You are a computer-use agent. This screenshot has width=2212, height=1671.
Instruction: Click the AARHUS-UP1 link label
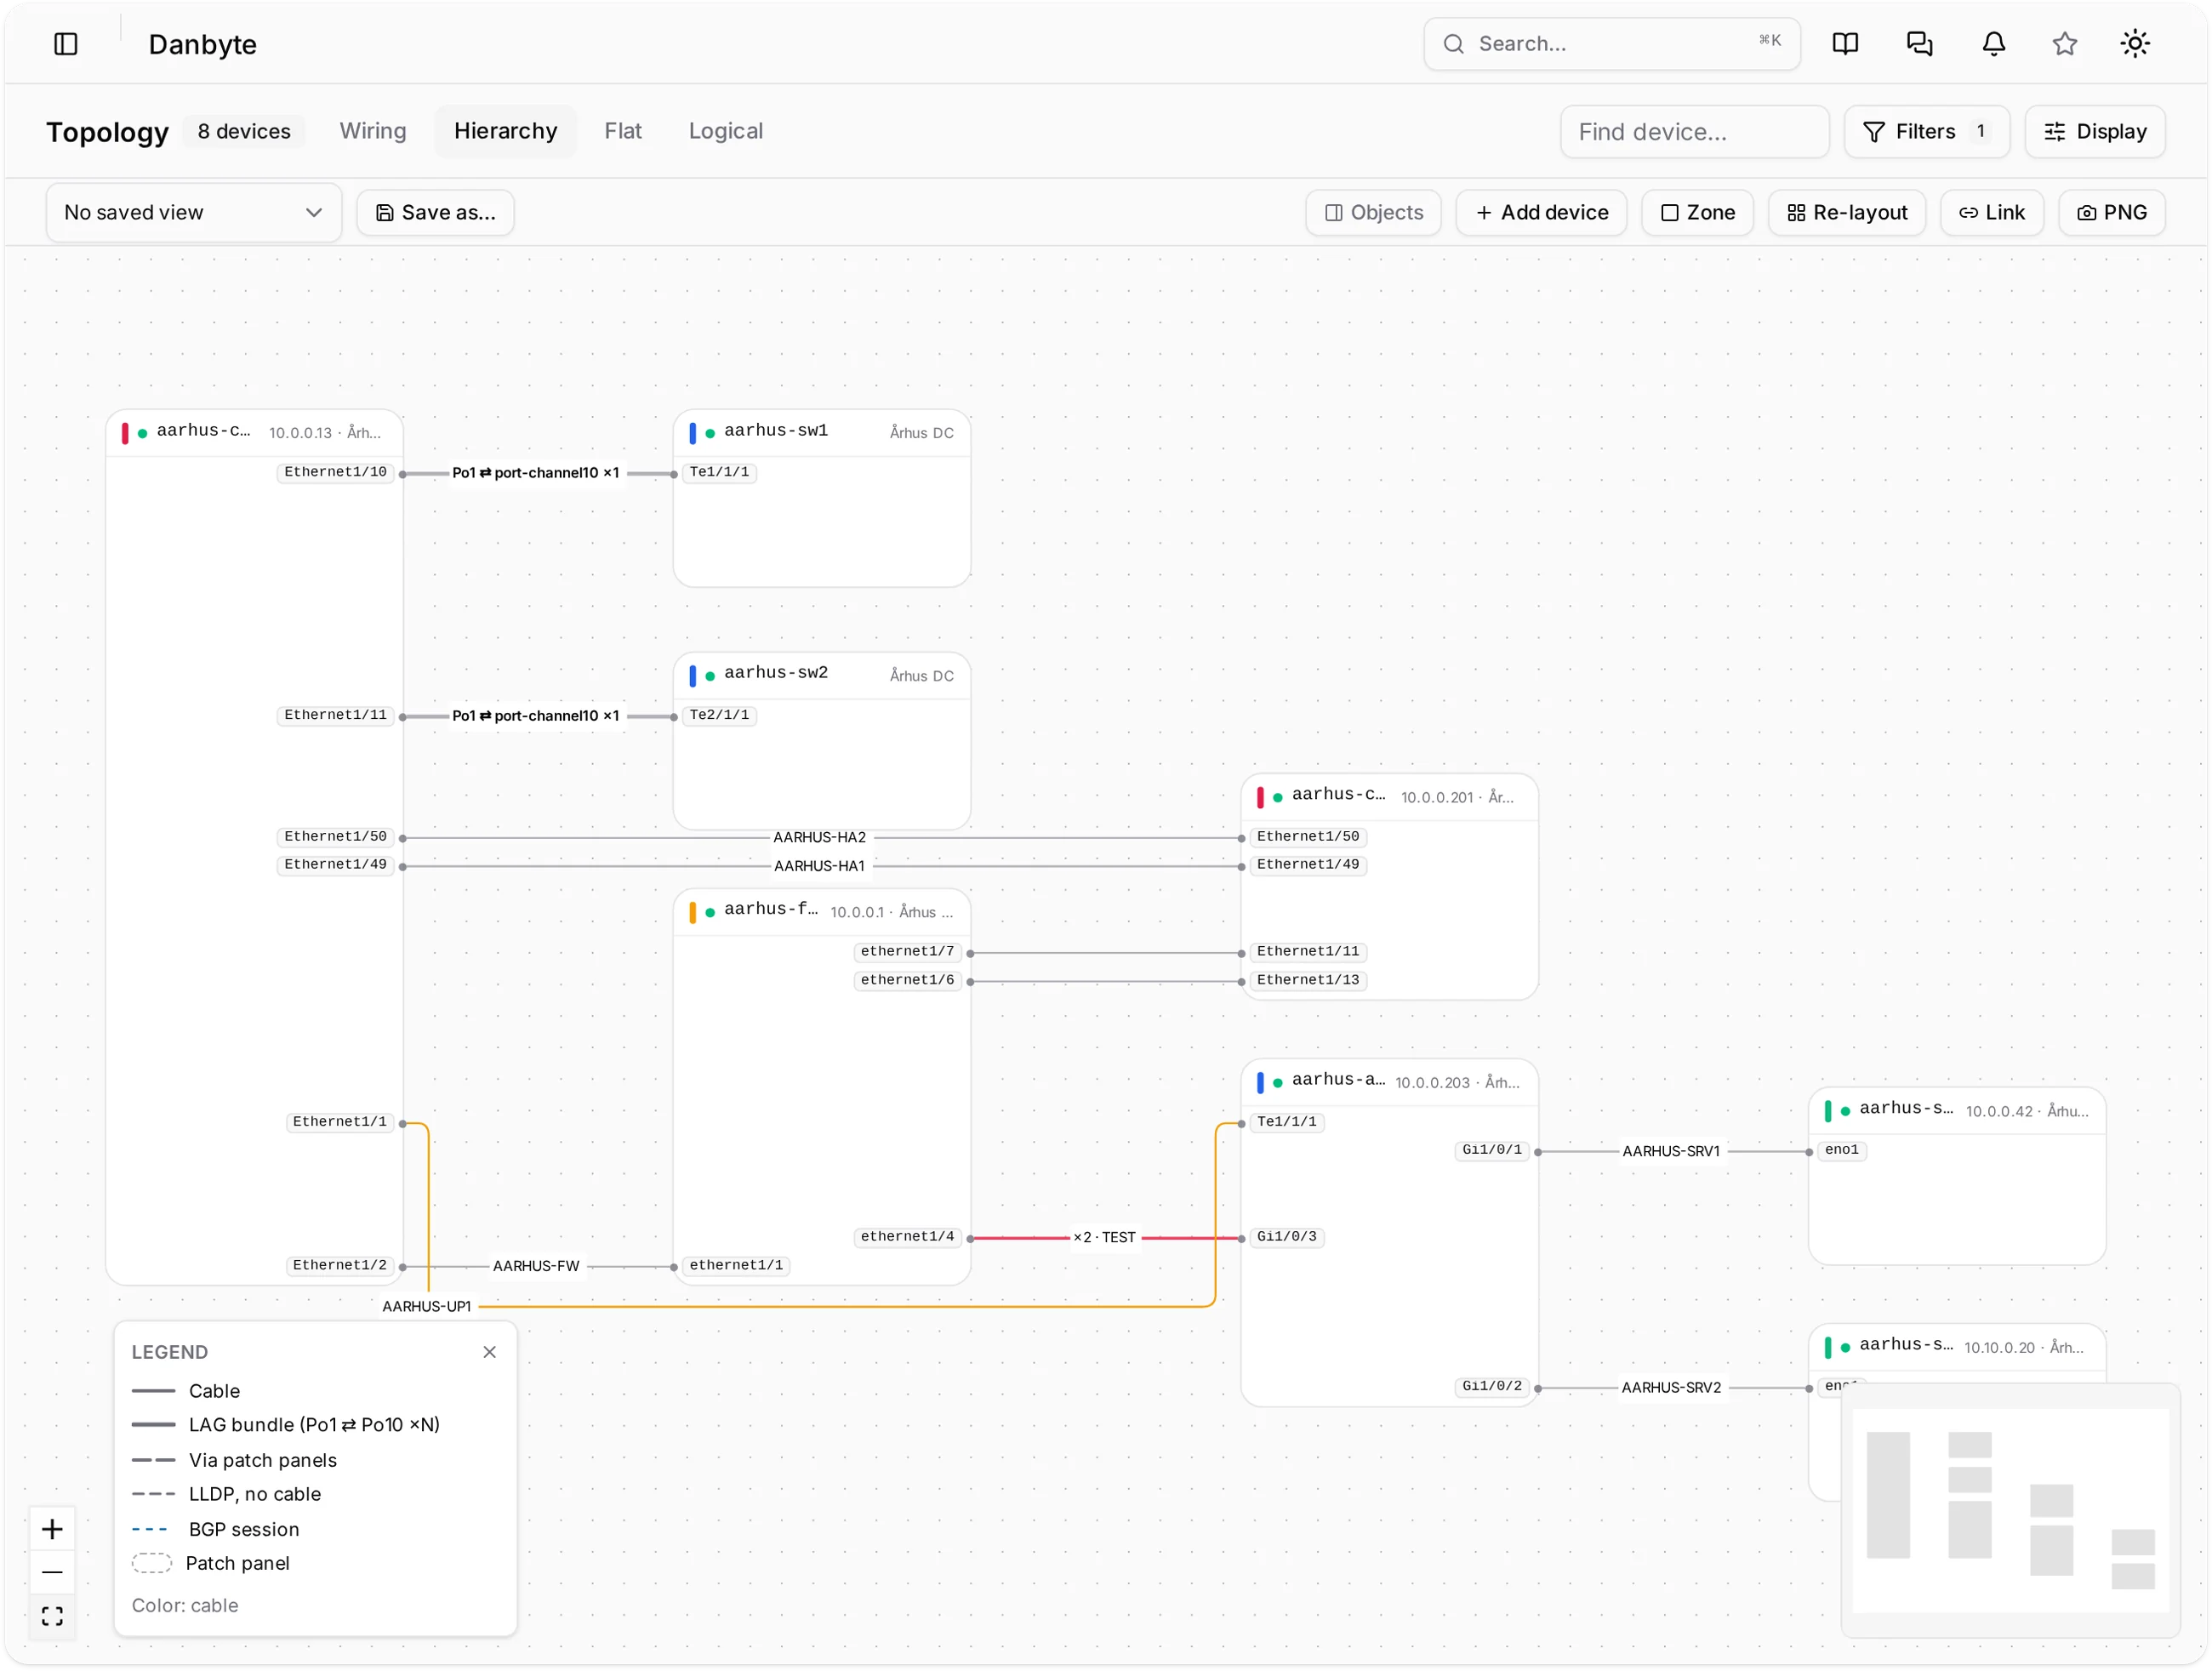point(426,1307)
